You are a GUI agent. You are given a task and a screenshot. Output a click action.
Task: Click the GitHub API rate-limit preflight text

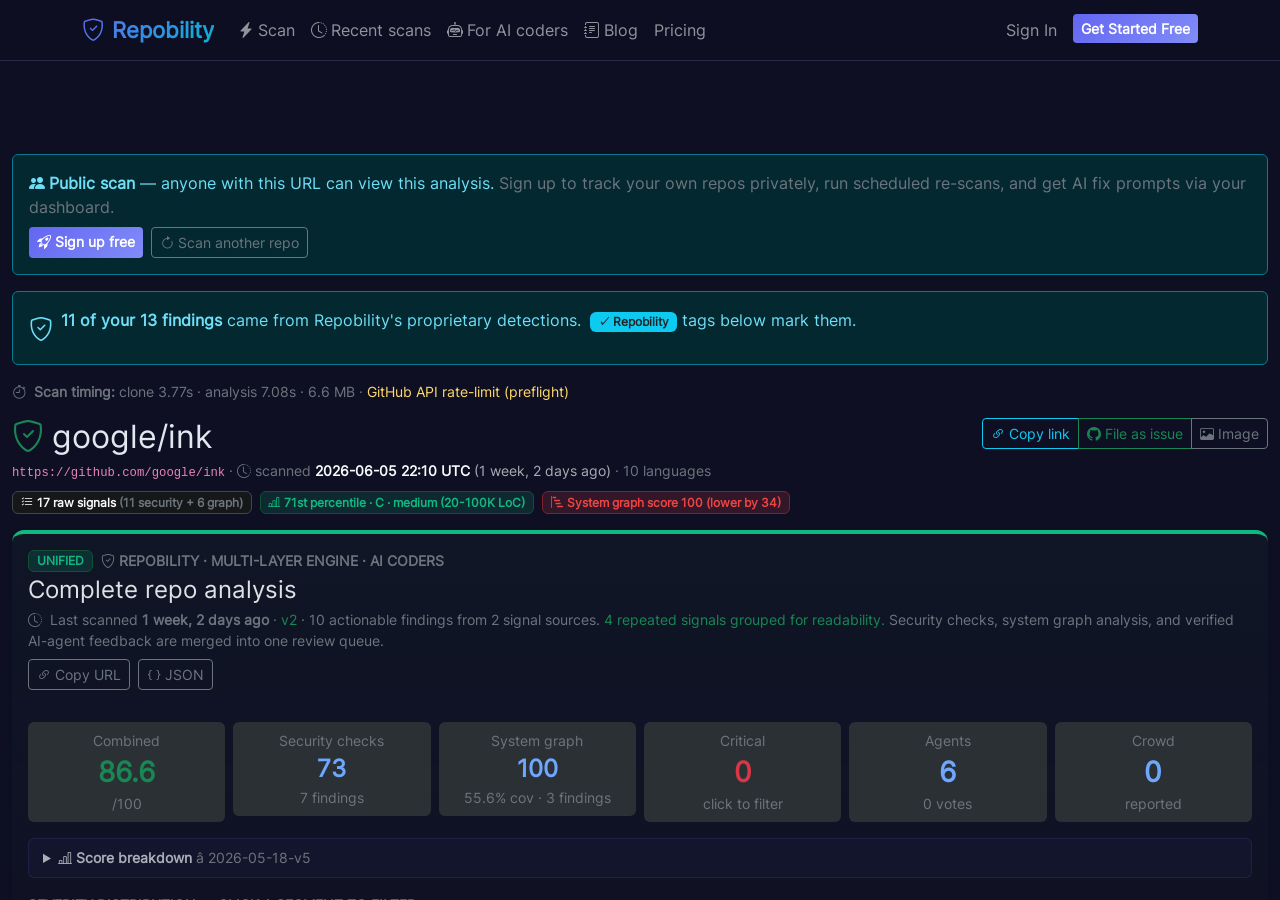click(468, 392)
